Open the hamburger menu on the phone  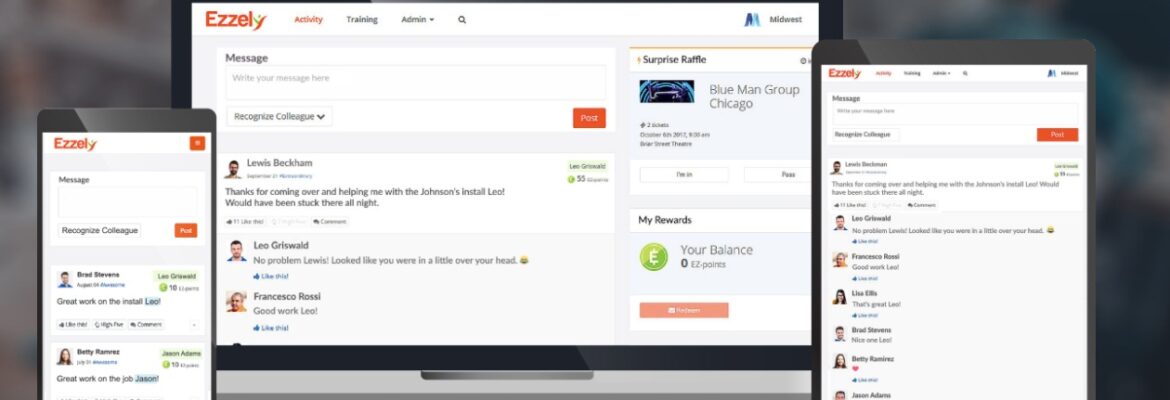197,143
